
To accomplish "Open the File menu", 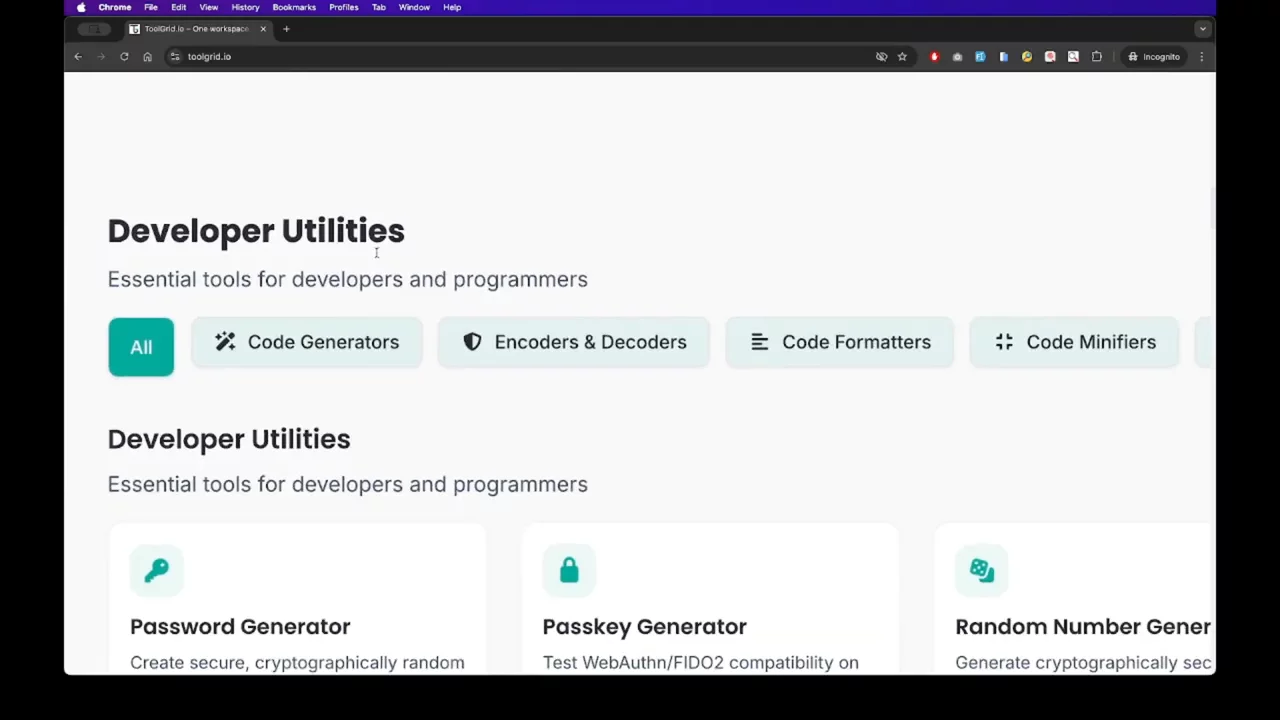I will click(151, 7).
